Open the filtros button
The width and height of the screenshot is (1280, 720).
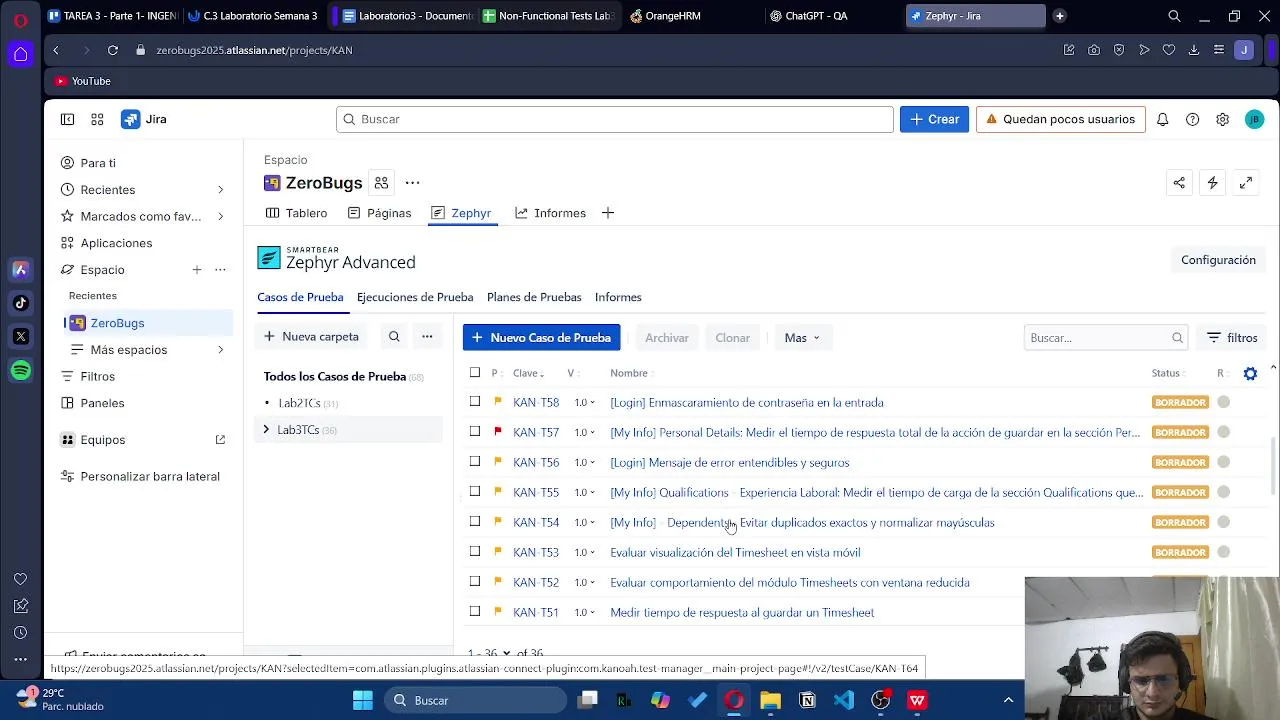point(1232,338)
